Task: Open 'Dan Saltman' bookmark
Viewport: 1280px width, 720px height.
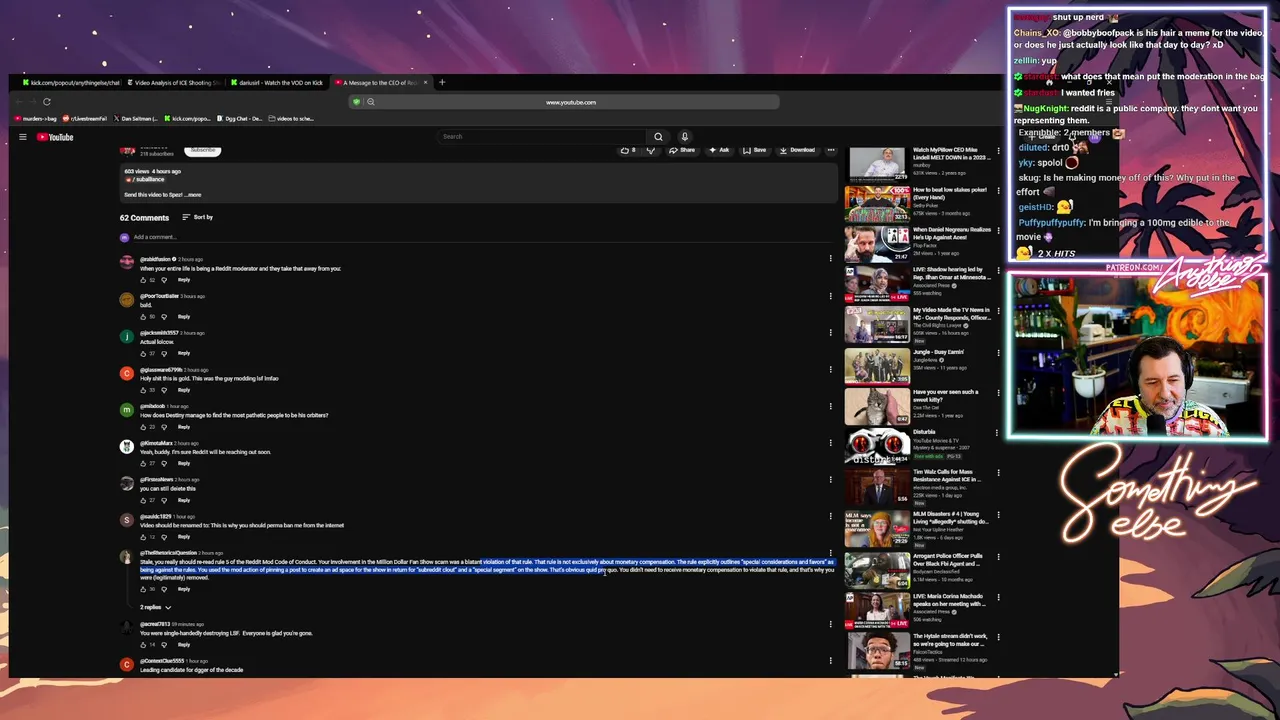Action: click(136, 119)
